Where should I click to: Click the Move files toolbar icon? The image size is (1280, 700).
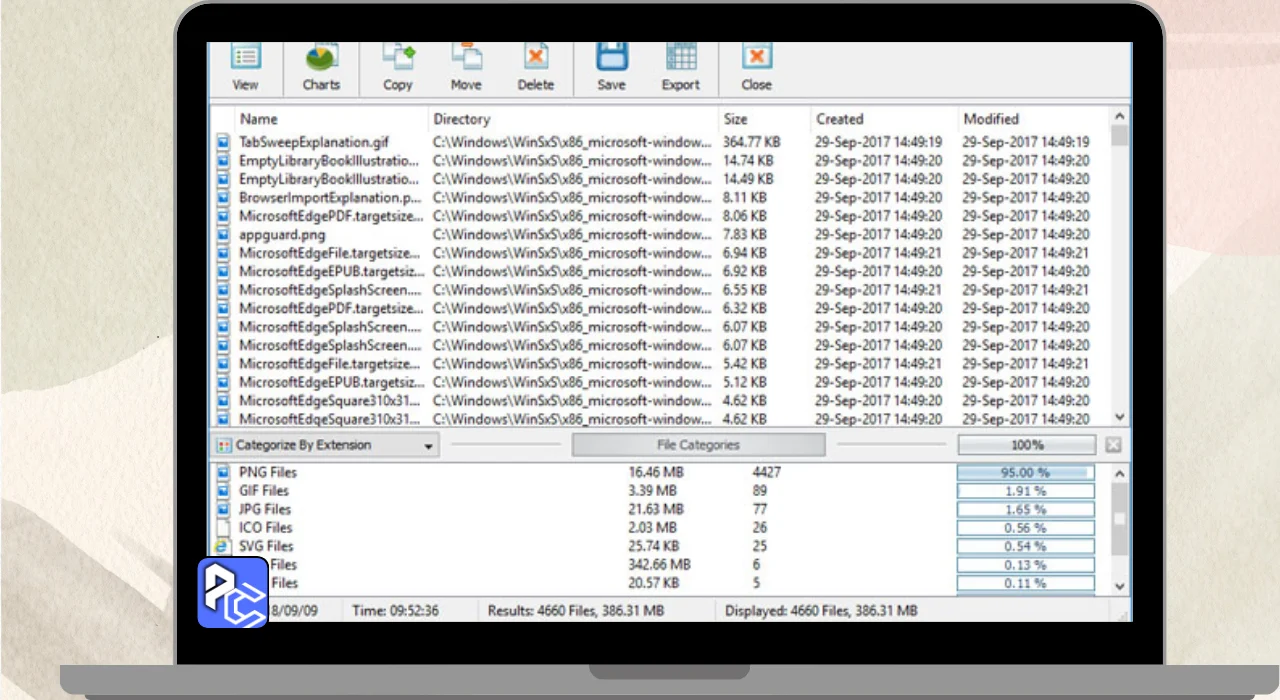coord(465,67)
